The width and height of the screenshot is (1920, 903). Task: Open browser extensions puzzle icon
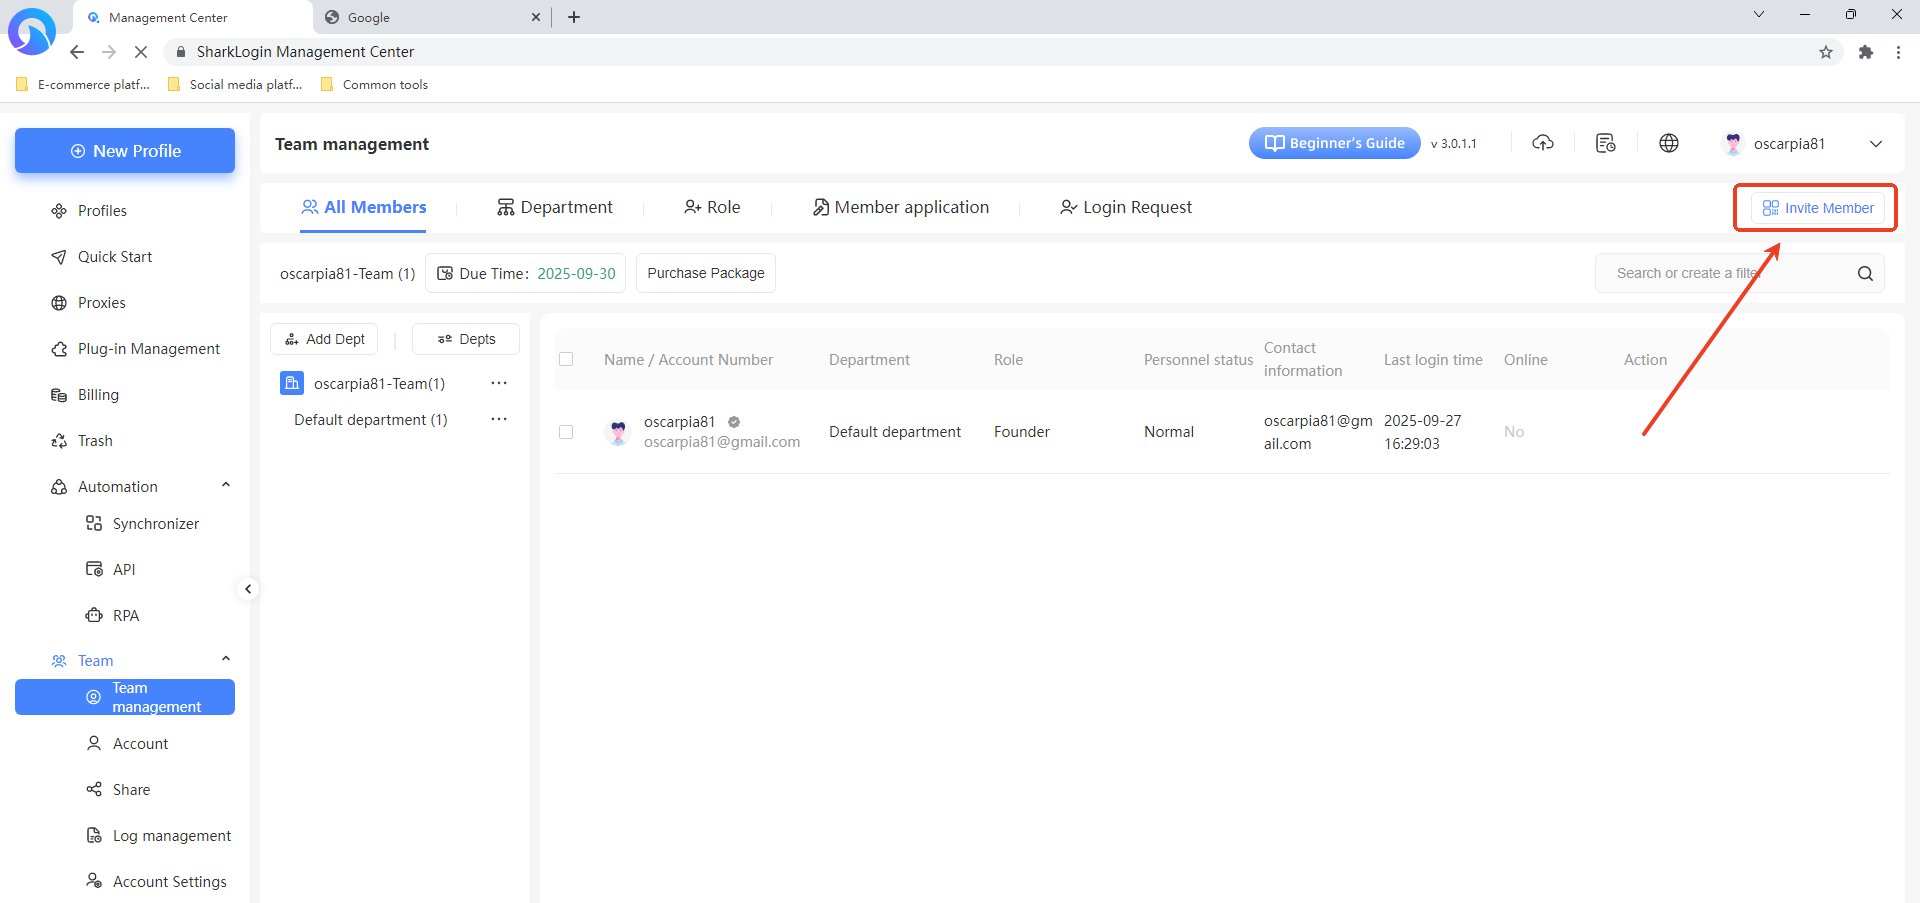click(x=1866, y=52)
